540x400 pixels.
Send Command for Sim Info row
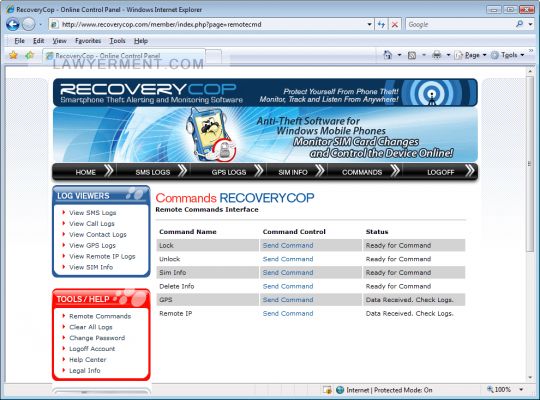(x=288, y=273)
